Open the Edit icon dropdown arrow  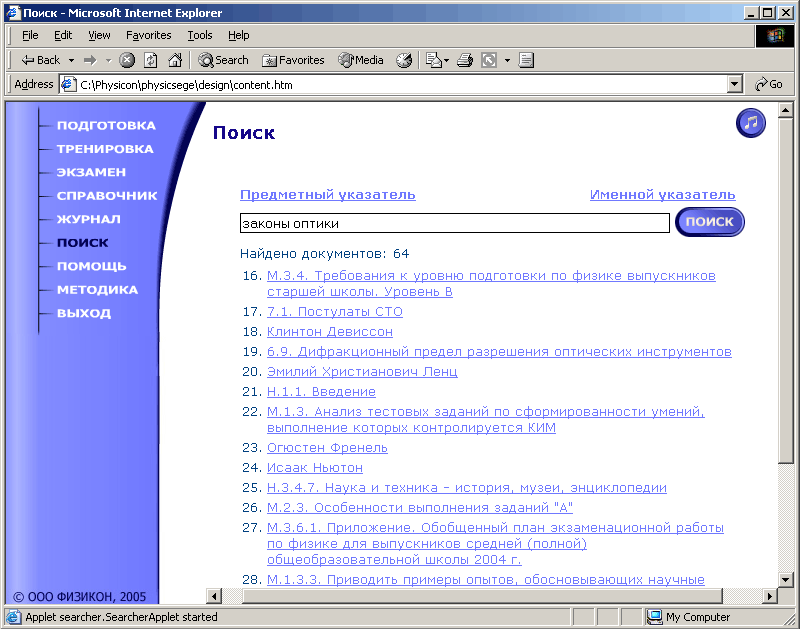[507, 60]
